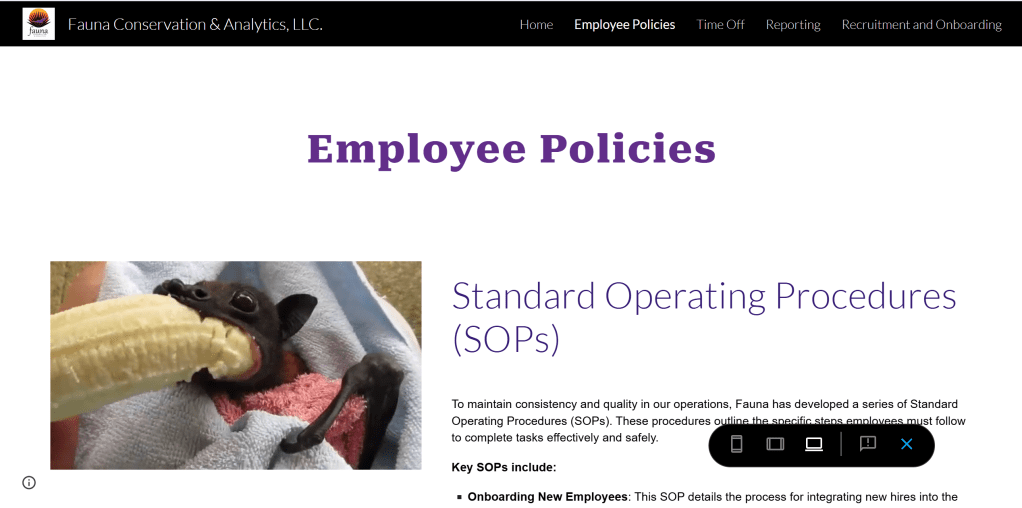Switch preview to tablet view
The image size is (1022, 508).
point(775,444)
